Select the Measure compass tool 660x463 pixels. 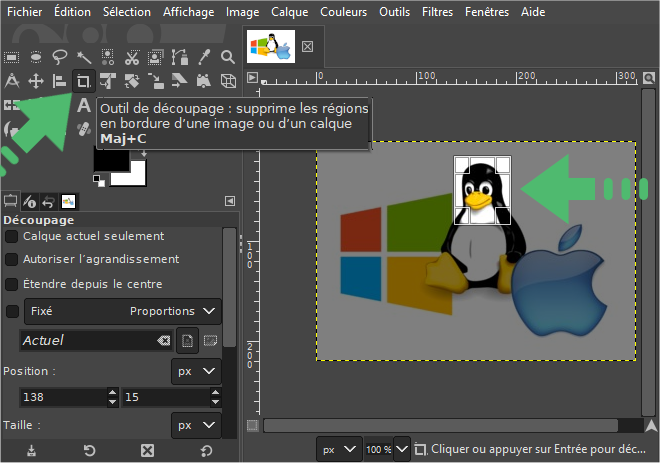click(x=12, y=81)
